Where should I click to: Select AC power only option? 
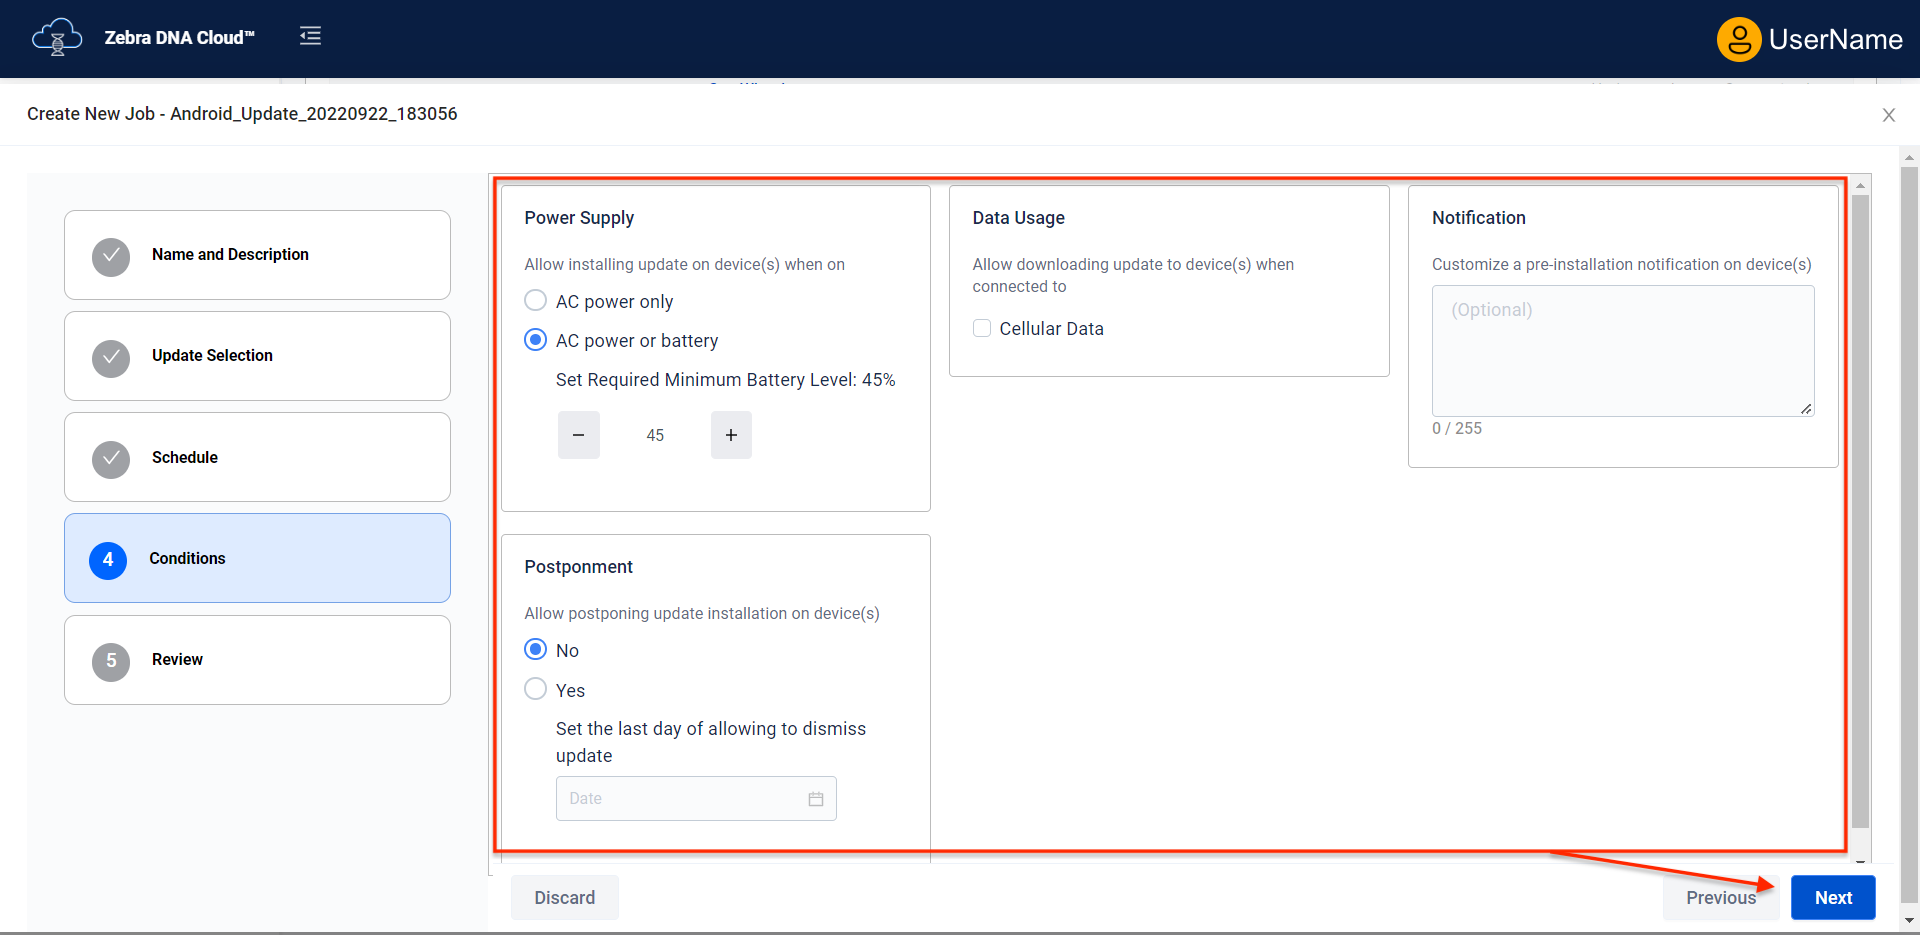point(536,301)
